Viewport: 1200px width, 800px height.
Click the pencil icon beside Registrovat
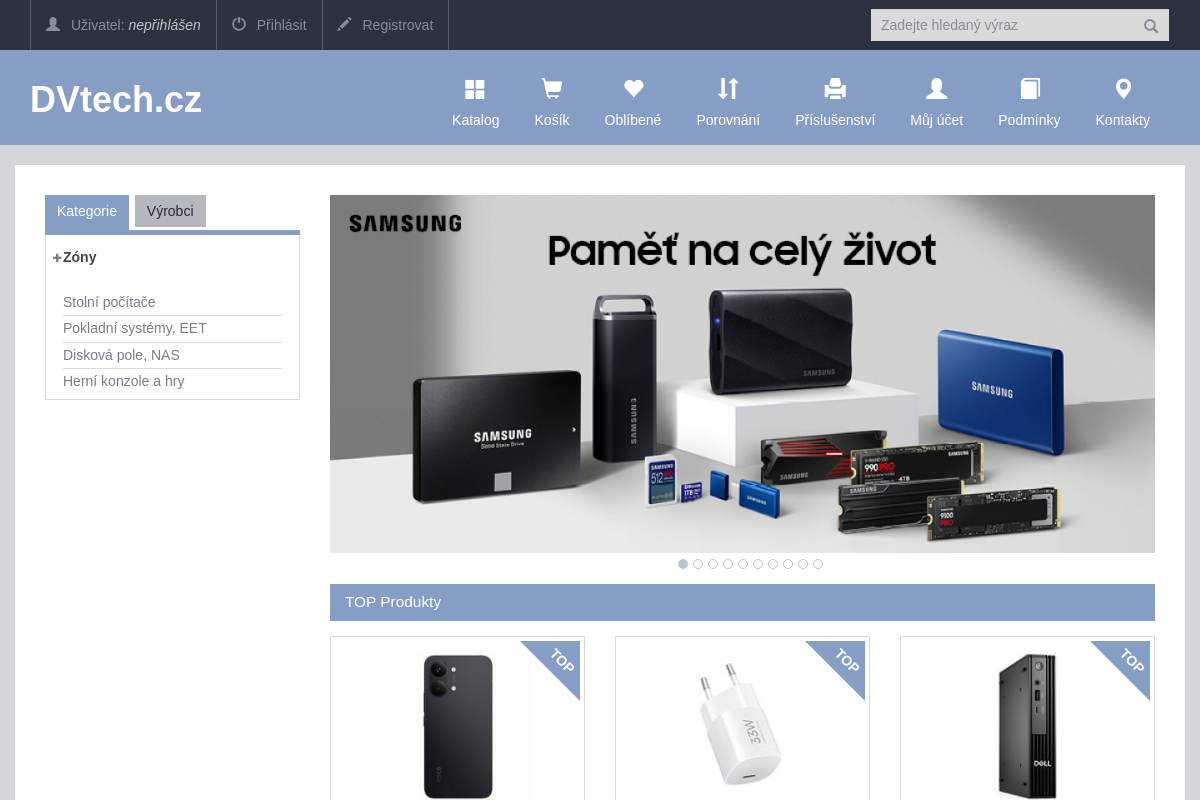[345, 24]
